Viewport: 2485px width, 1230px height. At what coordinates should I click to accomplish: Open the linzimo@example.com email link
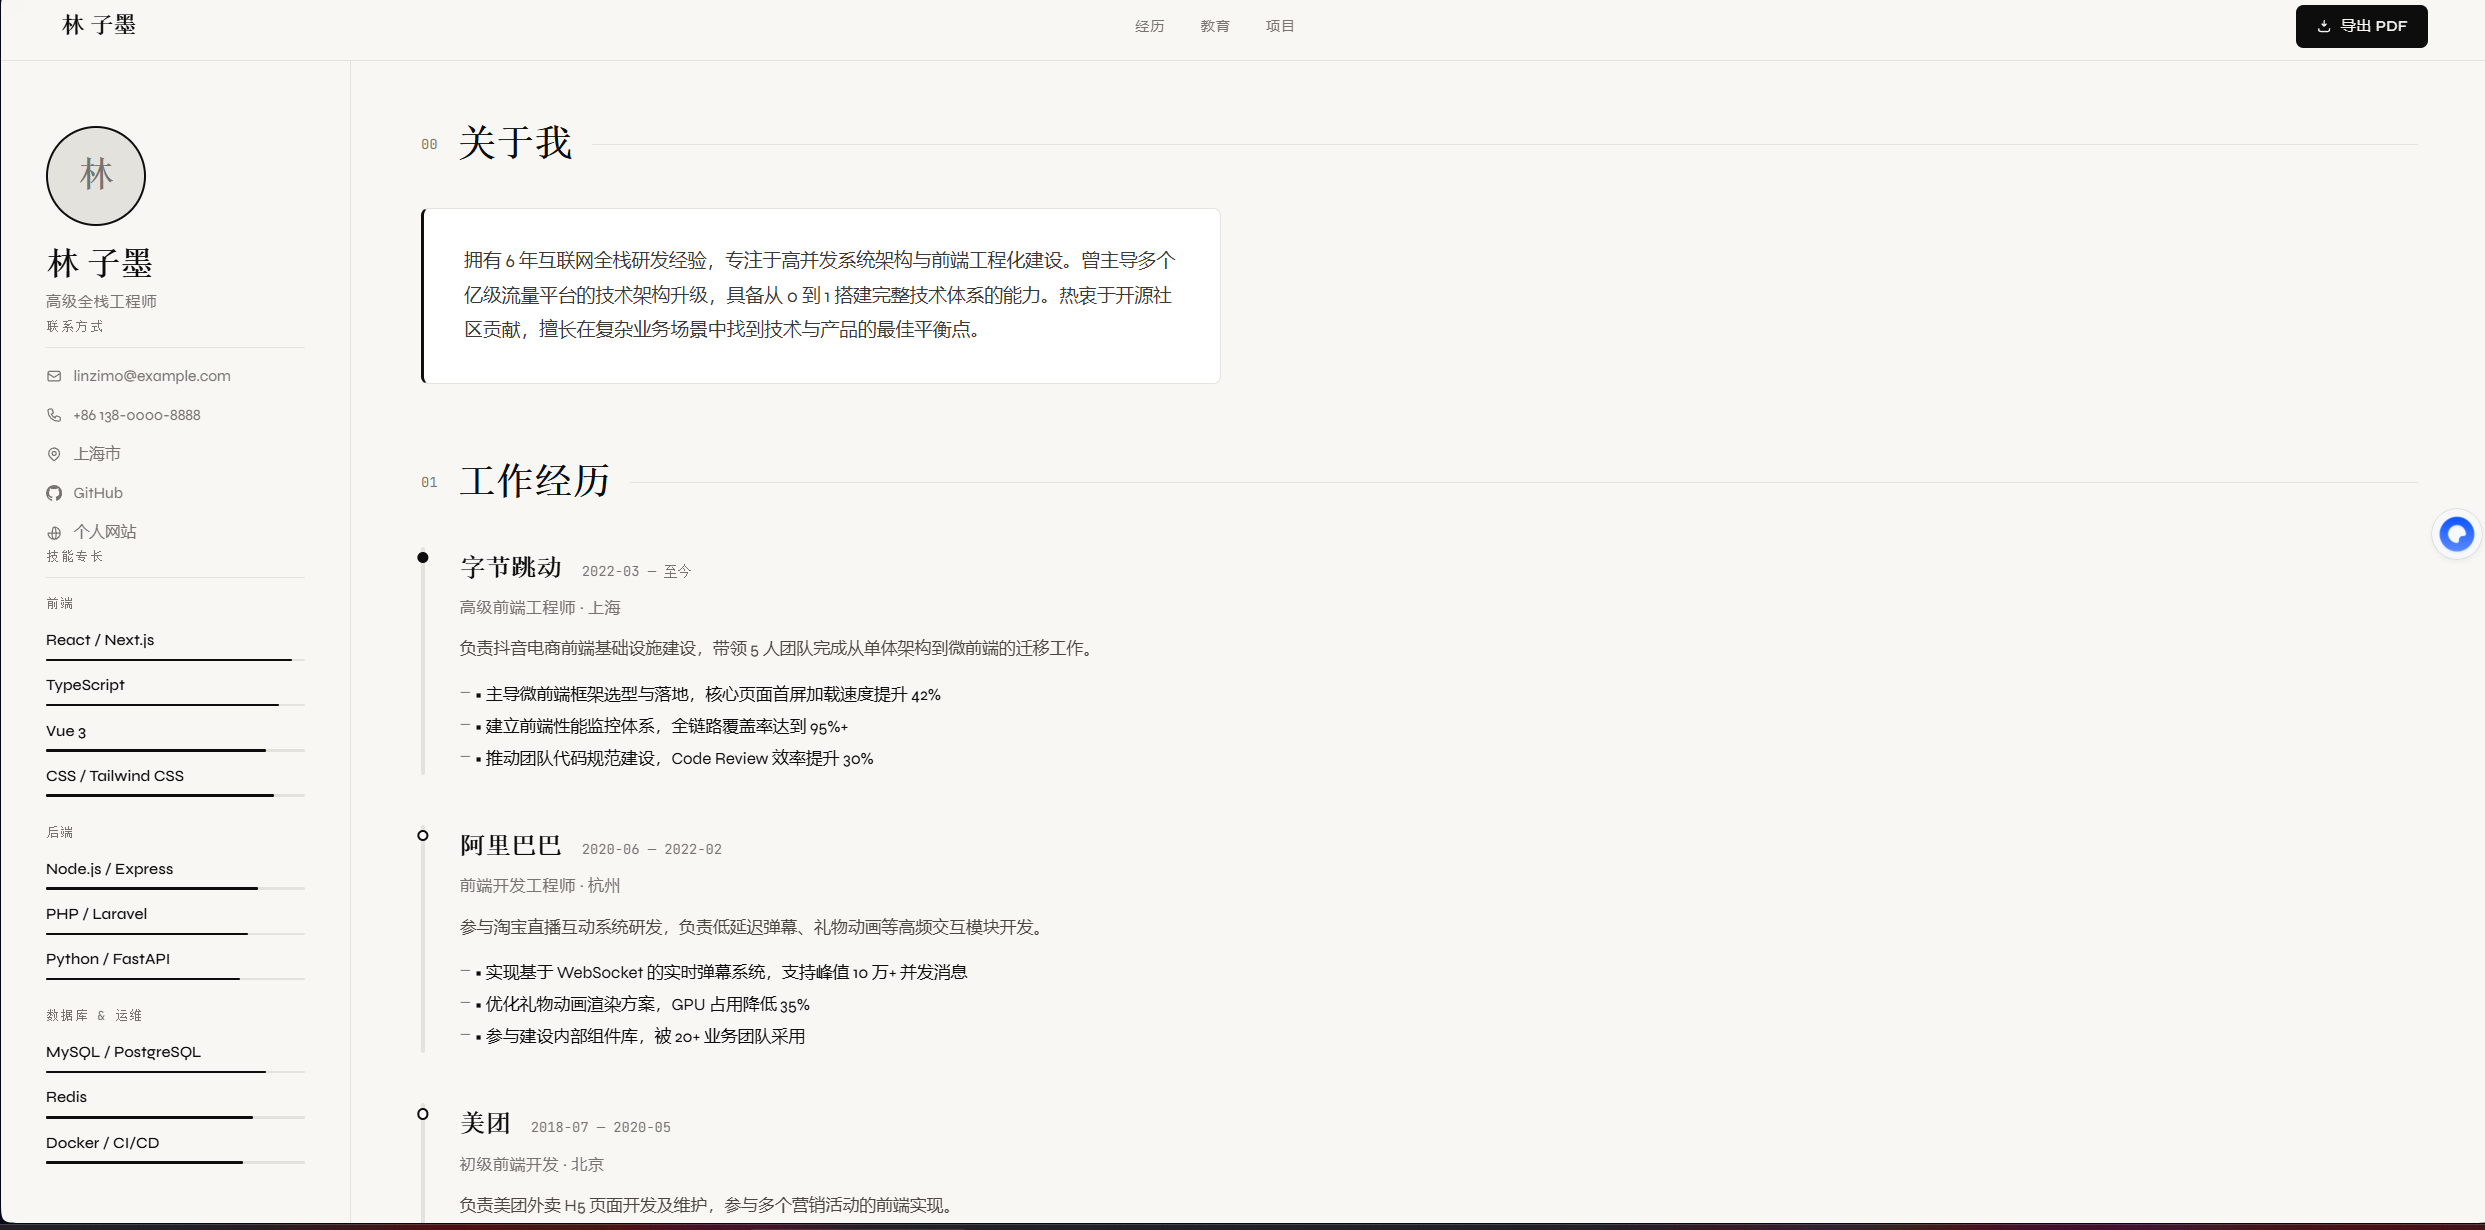point(151,376)
